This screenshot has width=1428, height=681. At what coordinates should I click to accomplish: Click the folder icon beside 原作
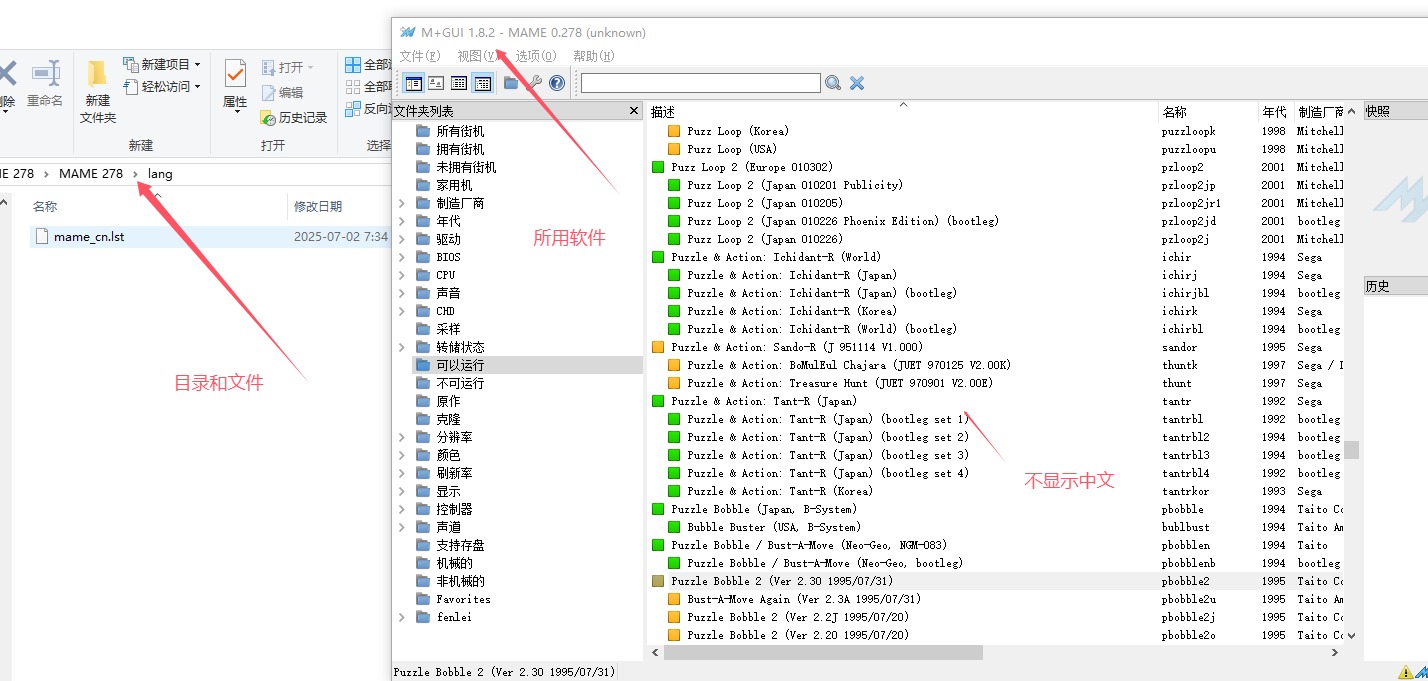(x=423, y=401)
